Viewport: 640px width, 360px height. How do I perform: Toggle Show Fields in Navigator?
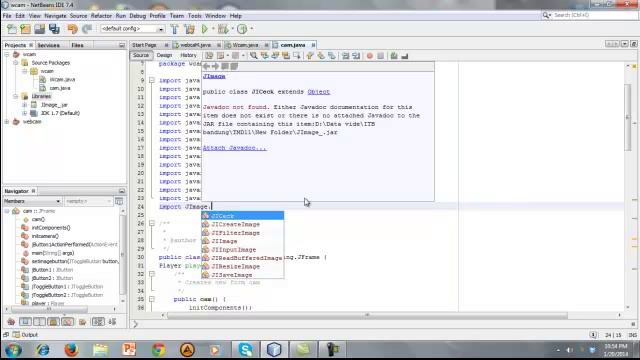(x=25, y=322)
